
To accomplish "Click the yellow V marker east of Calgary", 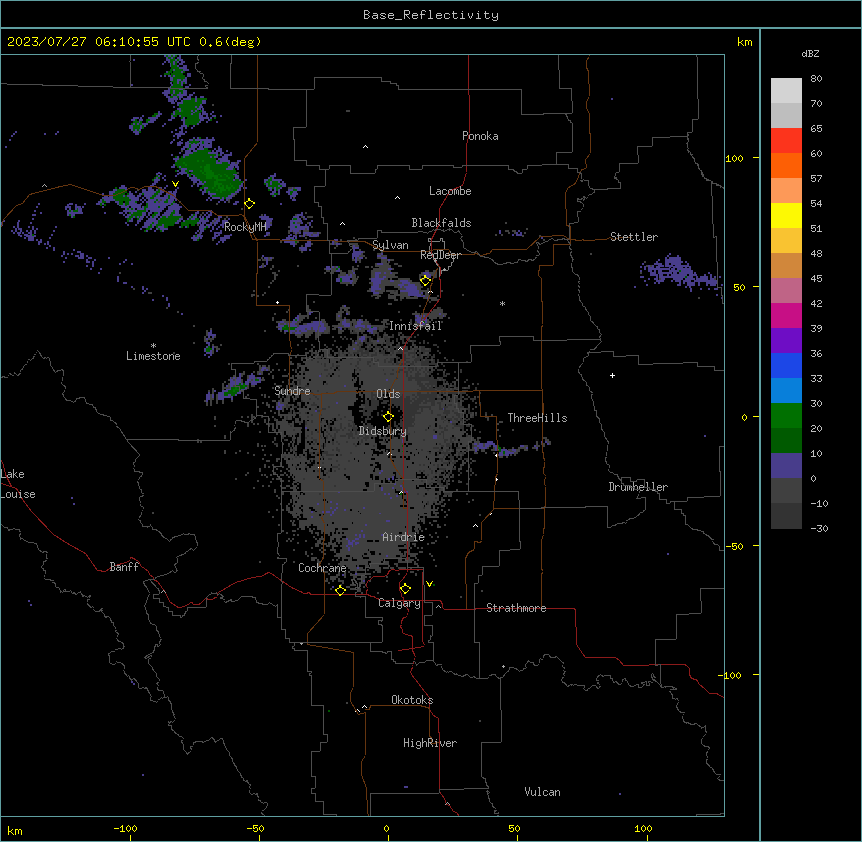I will tap(429, 584).
